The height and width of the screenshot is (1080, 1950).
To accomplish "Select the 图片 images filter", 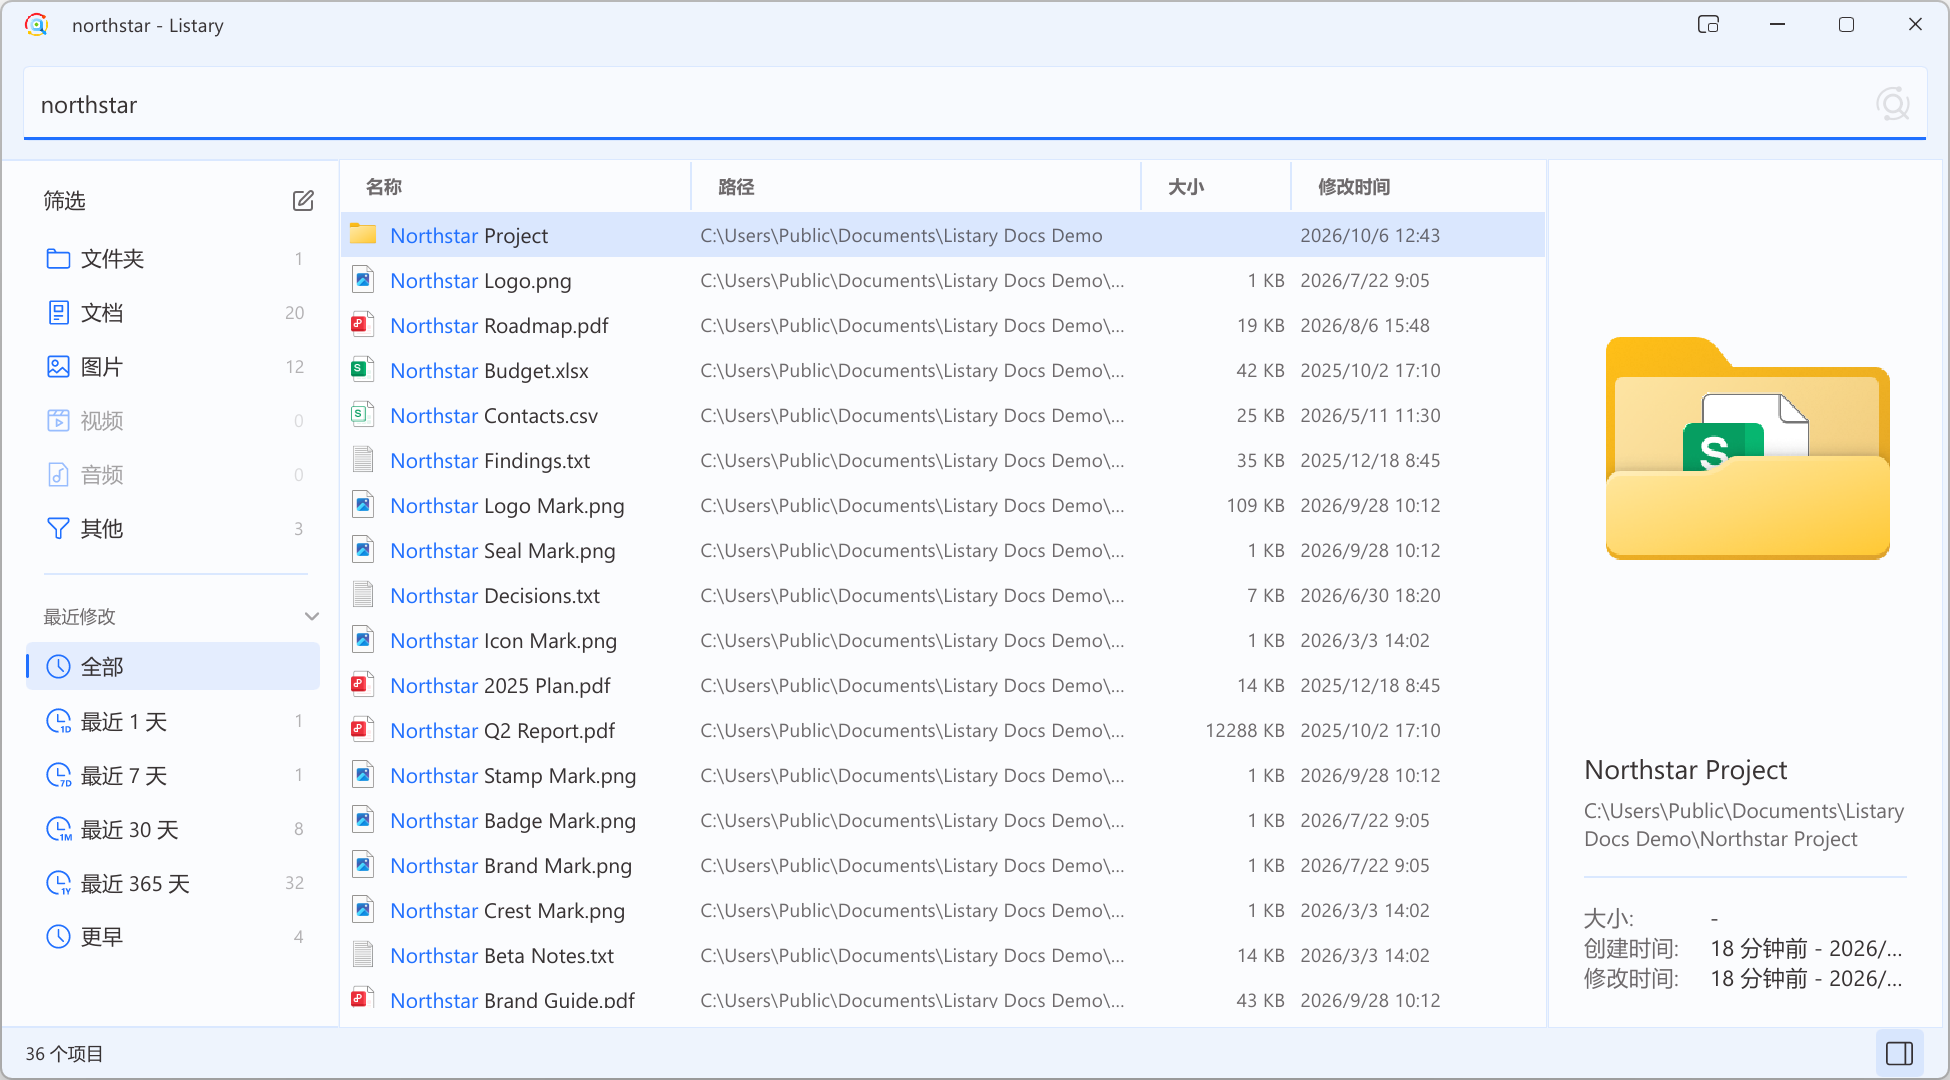I will coord(173,367).
